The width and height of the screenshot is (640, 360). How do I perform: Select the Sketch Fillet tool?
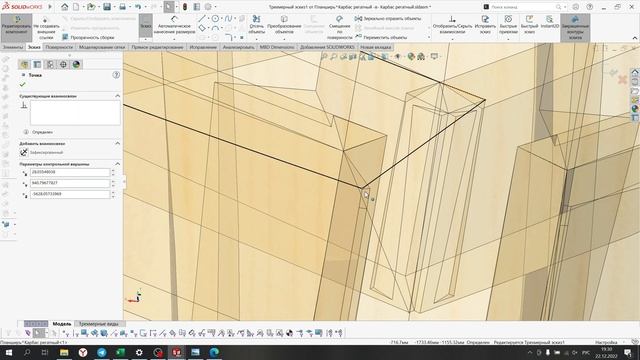[228, 37]
